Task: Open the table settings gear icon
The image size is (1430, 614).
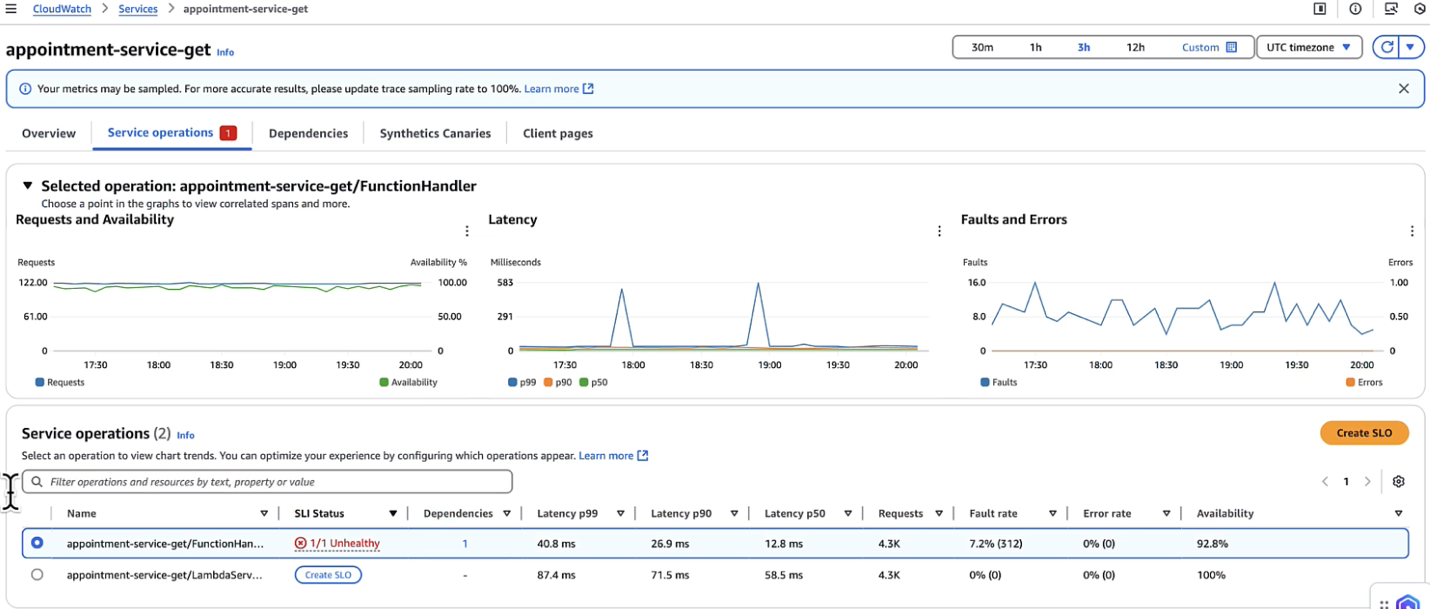Action: [1398, 481]
